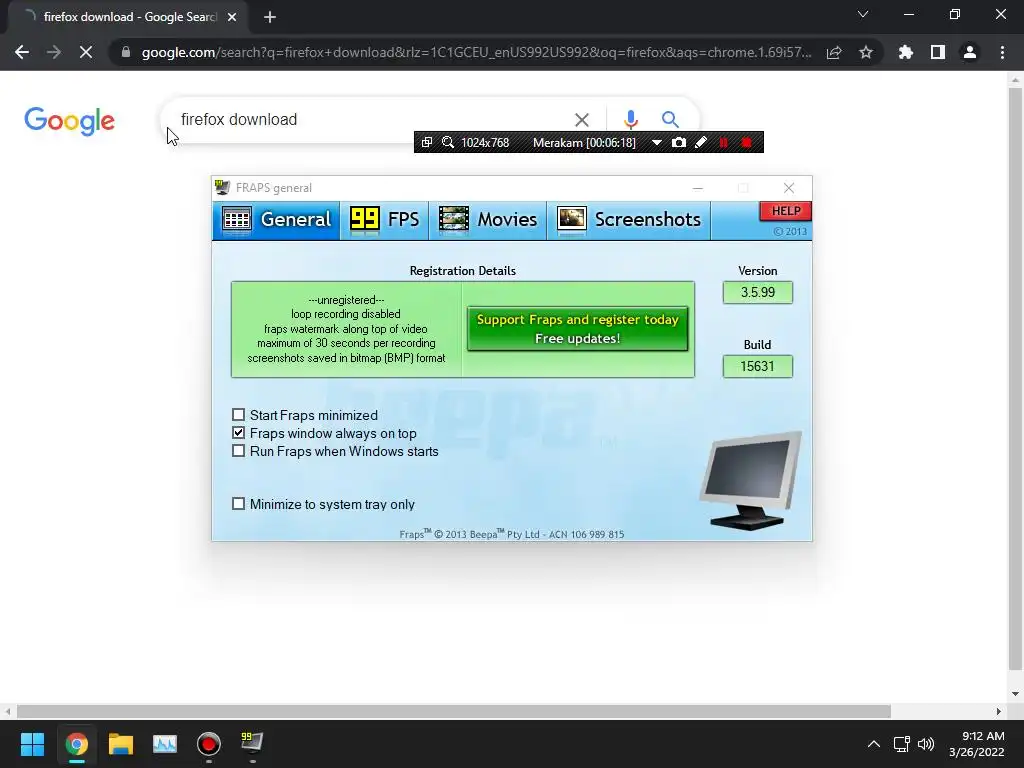Click Fraps icon in taskbar
The image size is (1024, 768).
point(252,743)
